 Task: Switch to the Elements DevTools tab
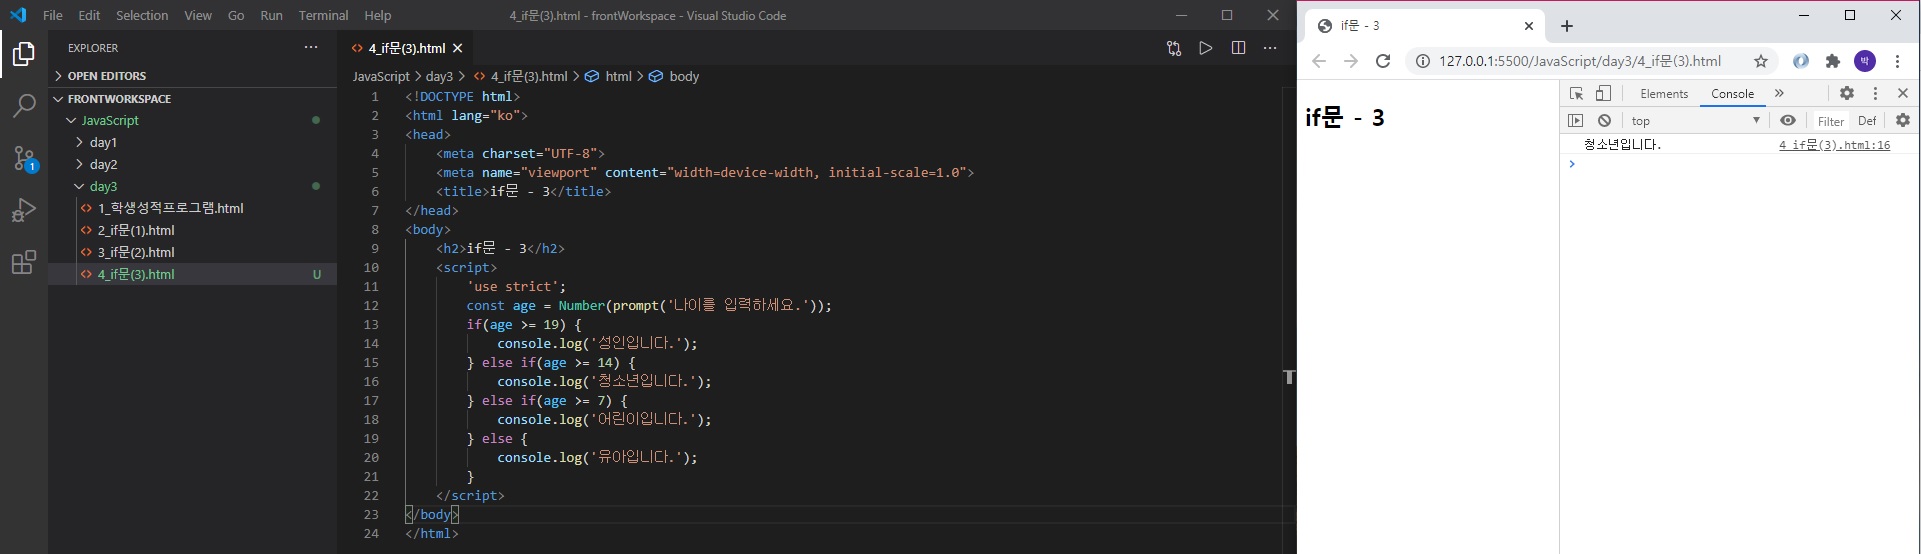coord(1664,93)
